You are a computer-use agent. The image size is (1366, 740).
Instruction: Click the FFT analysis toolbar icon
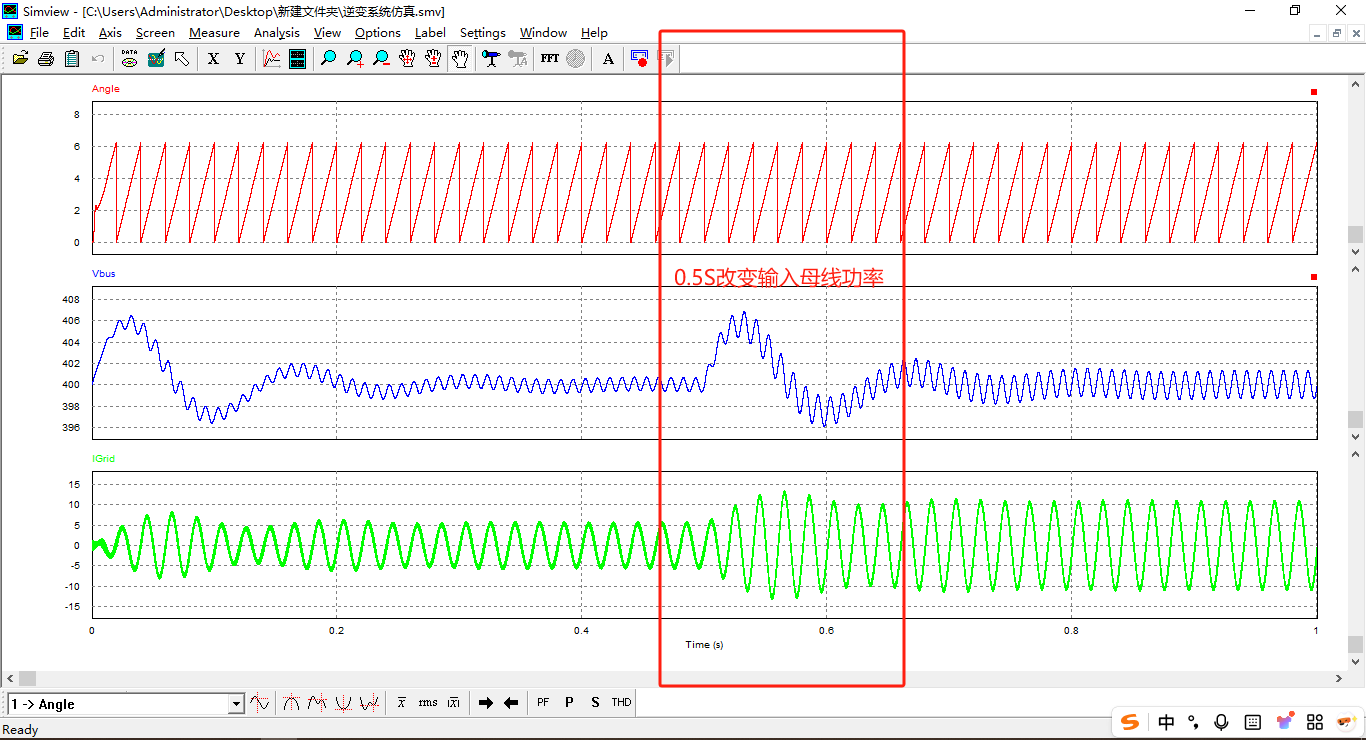click(x=550, y=59)
